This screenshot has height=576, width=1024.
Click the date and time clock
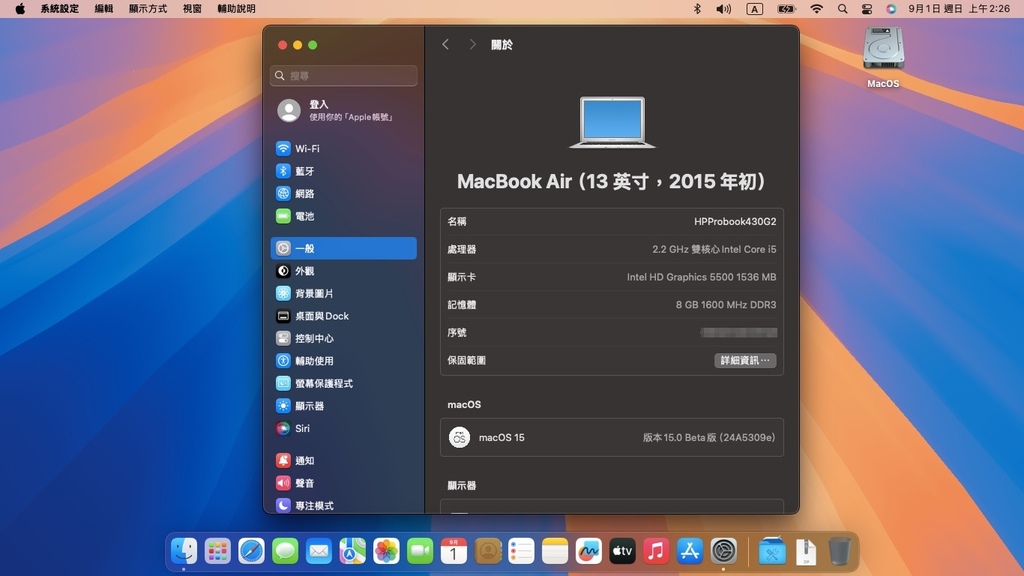coord(959,8)
